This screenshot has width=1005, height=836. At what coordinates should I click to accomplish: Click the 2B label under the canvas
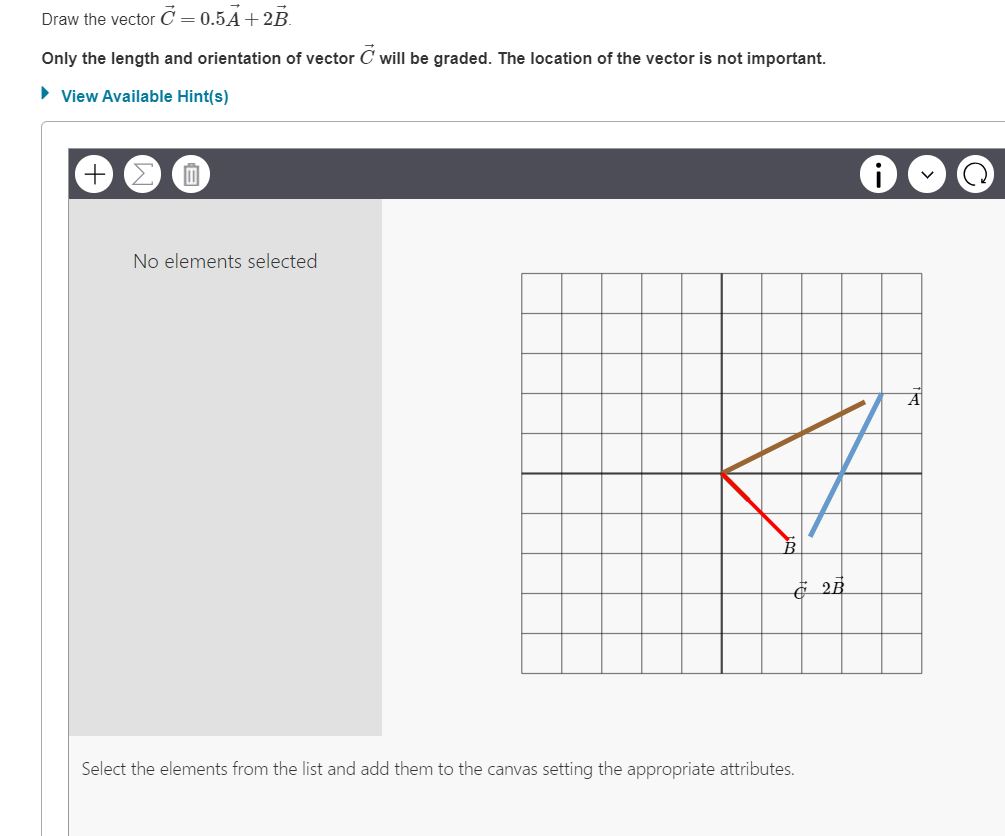831,588
